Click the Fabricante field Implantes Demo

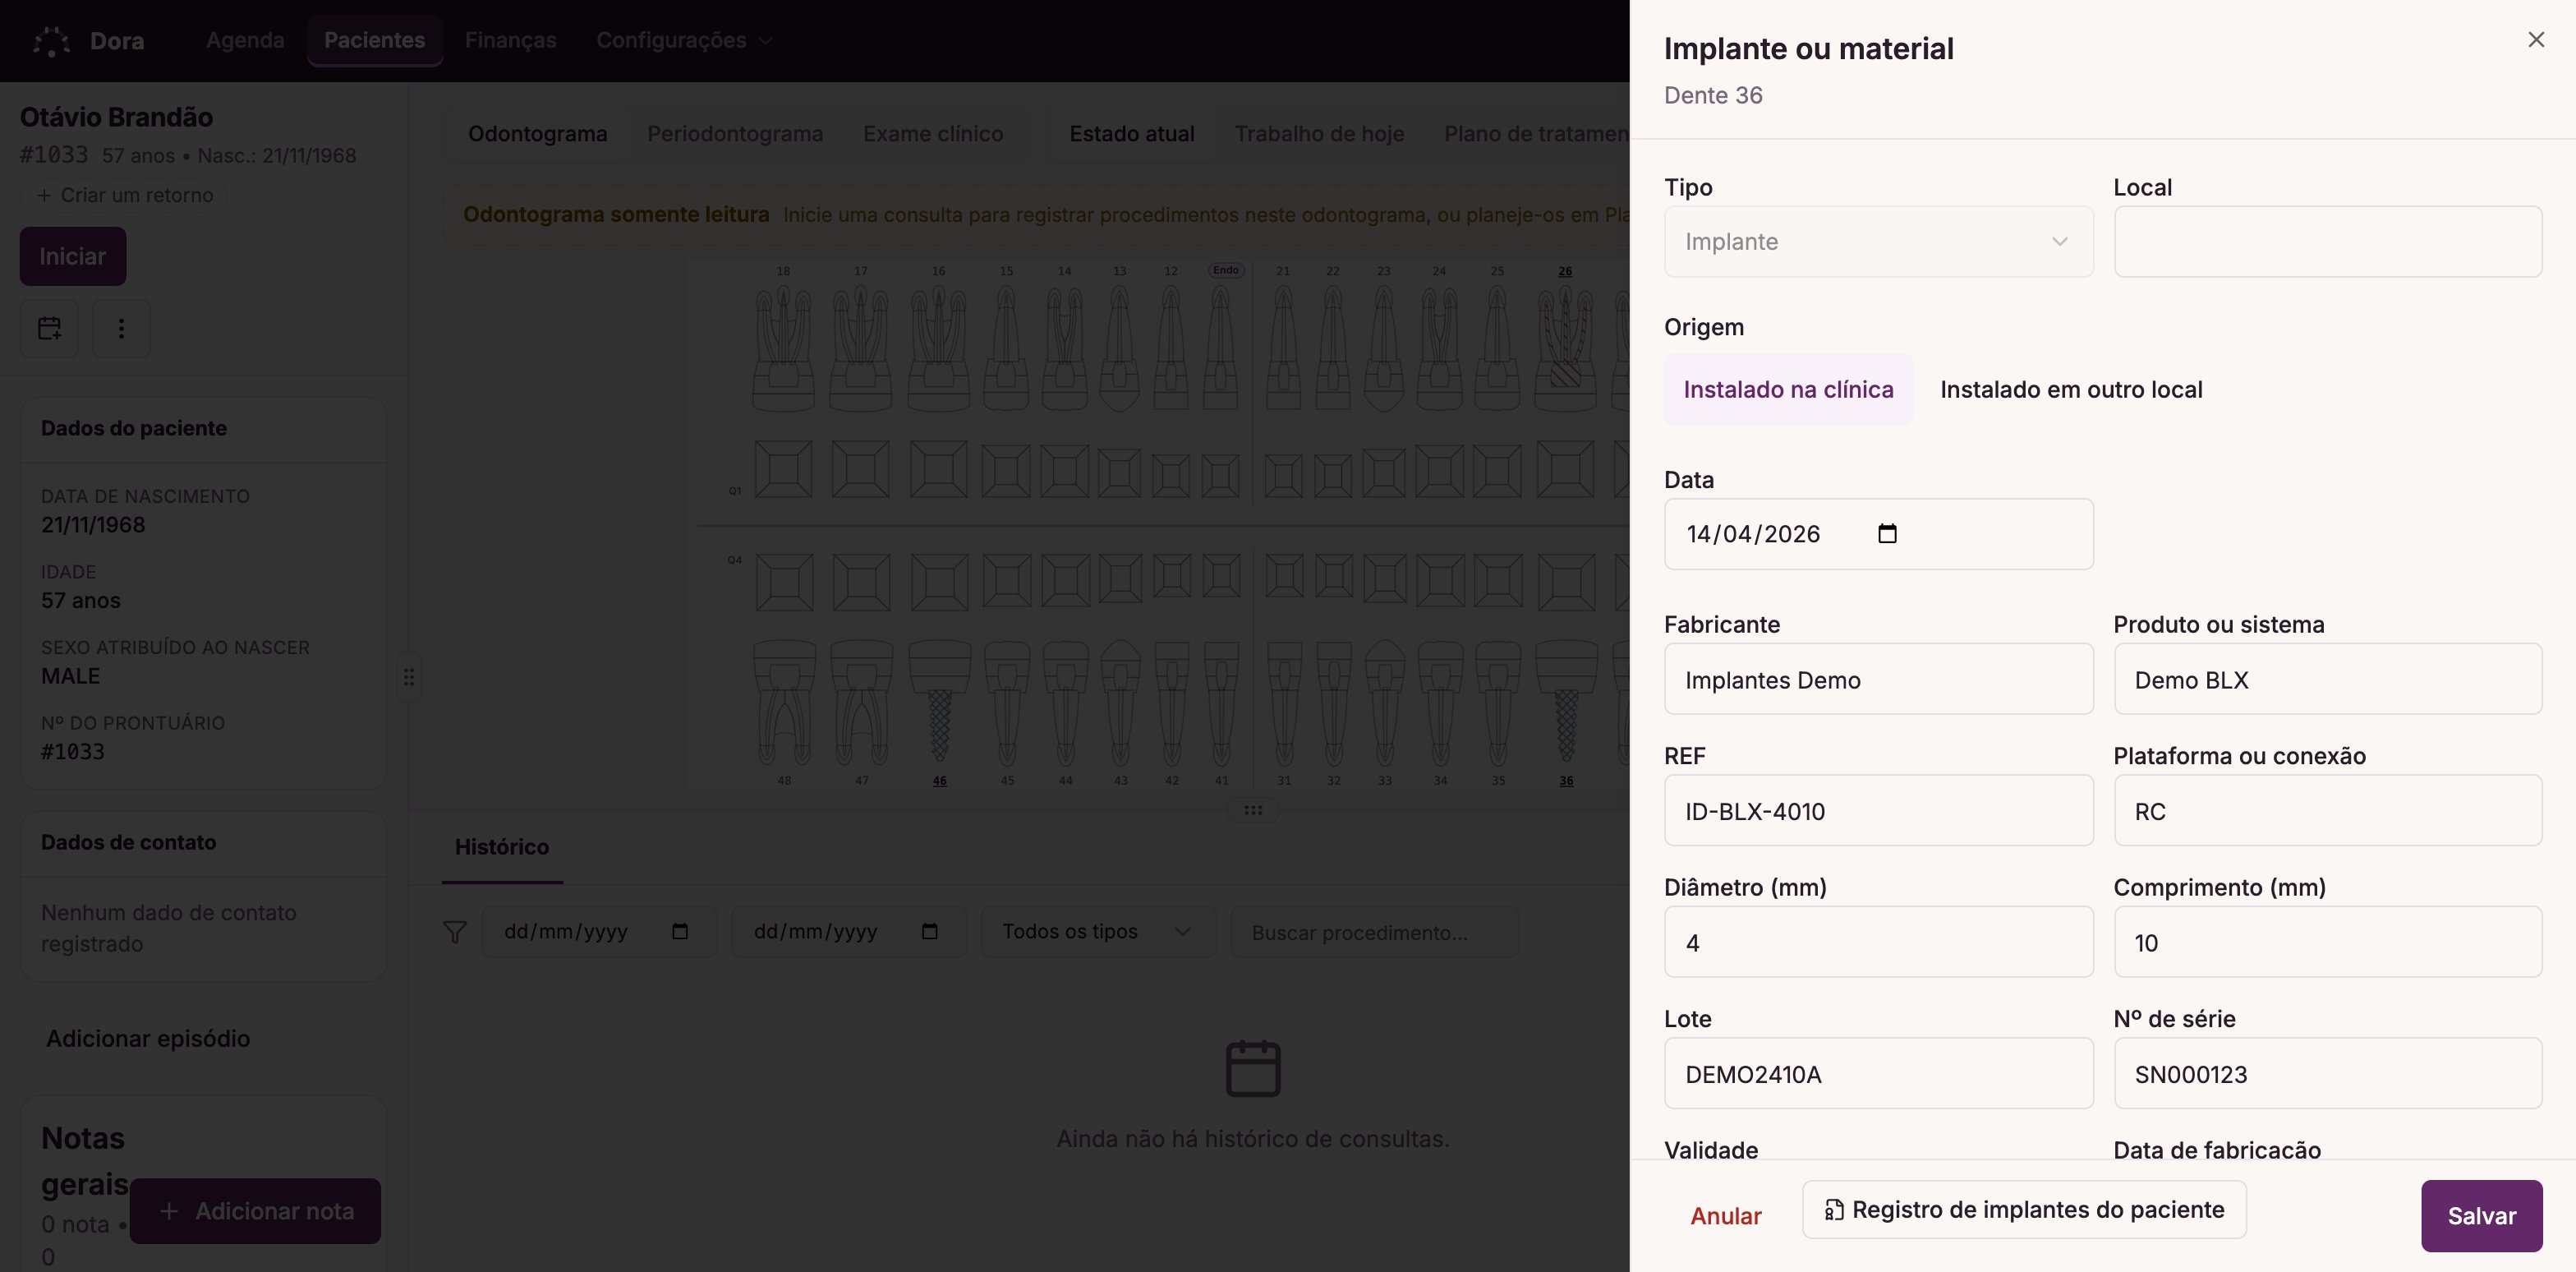1878,679
